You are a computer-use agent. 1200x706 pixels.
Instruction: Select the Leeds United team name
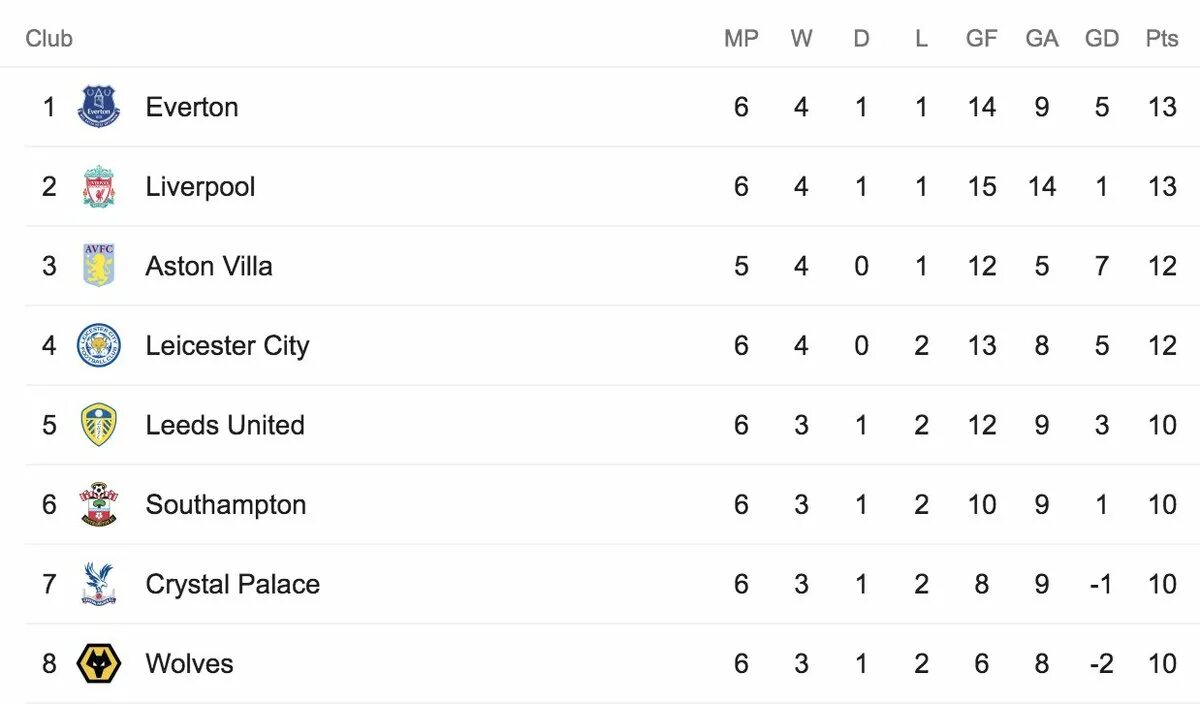pyautogui.click(x=225, y=425)
